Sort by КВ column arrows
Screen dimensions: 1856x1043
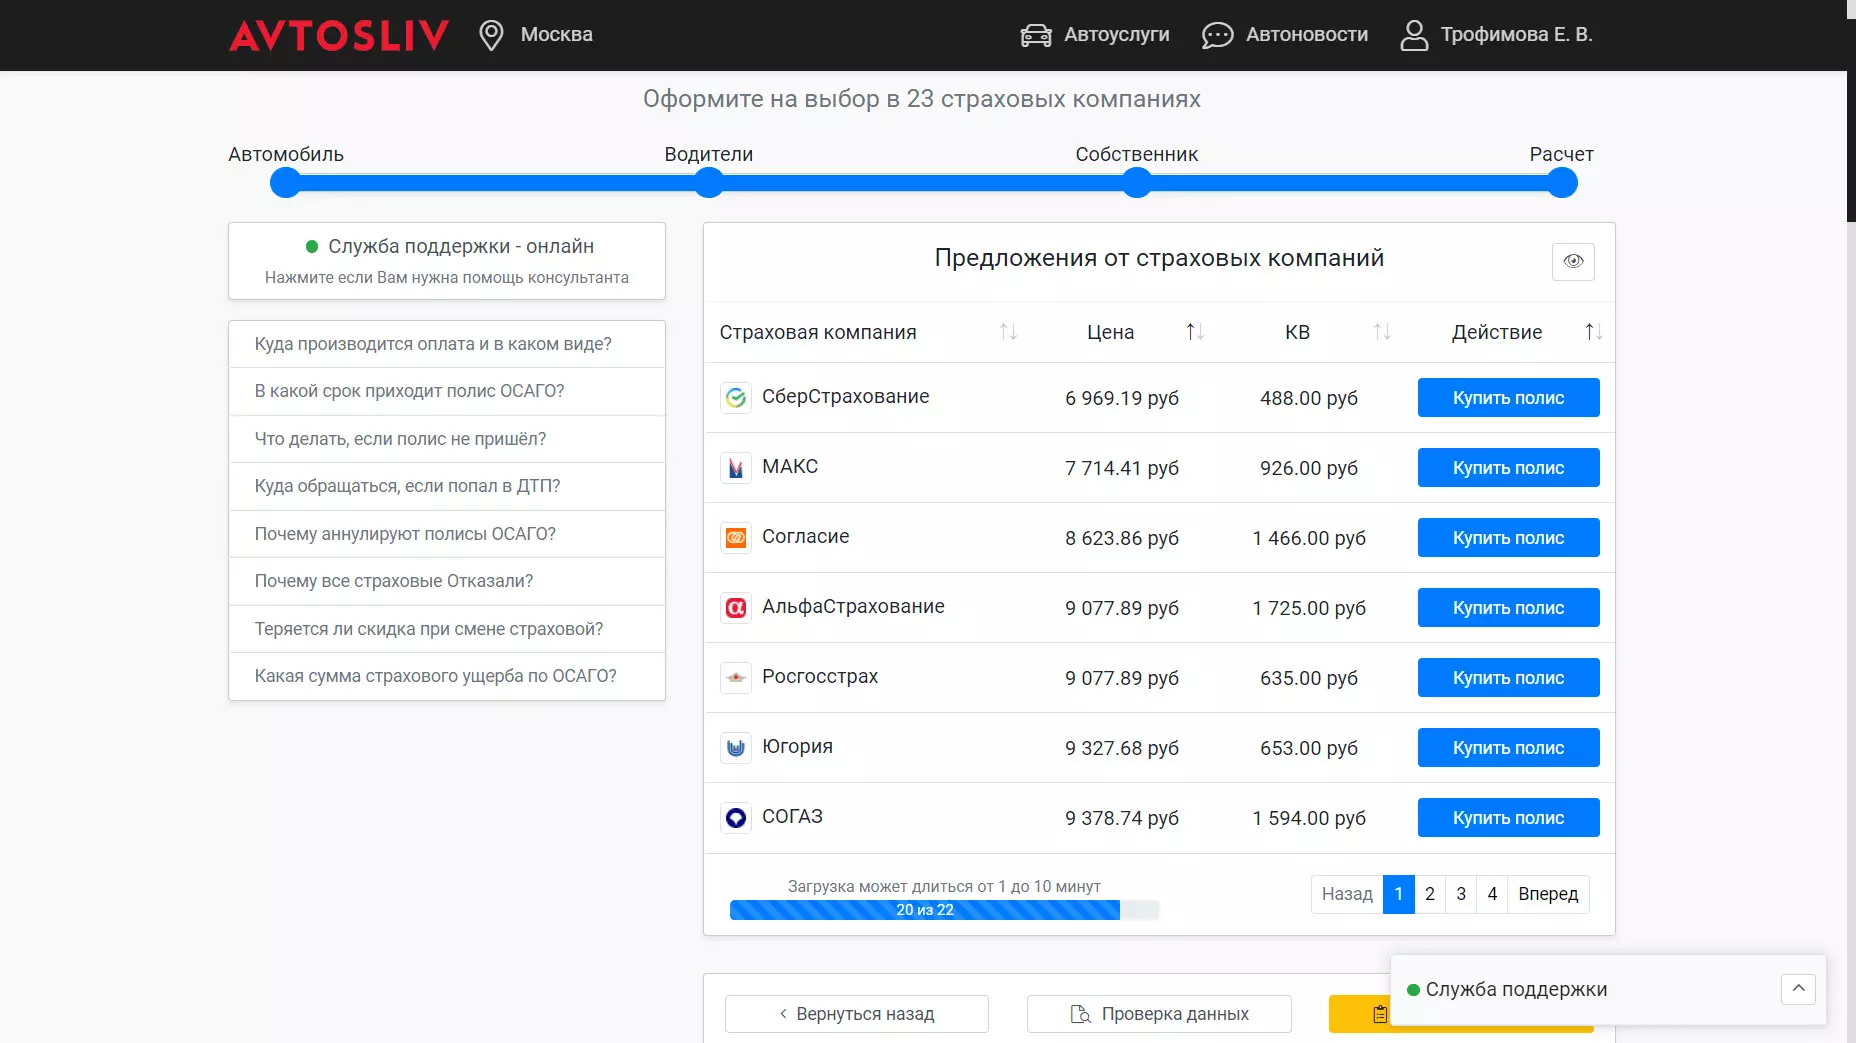click(x=1382, y=332)
